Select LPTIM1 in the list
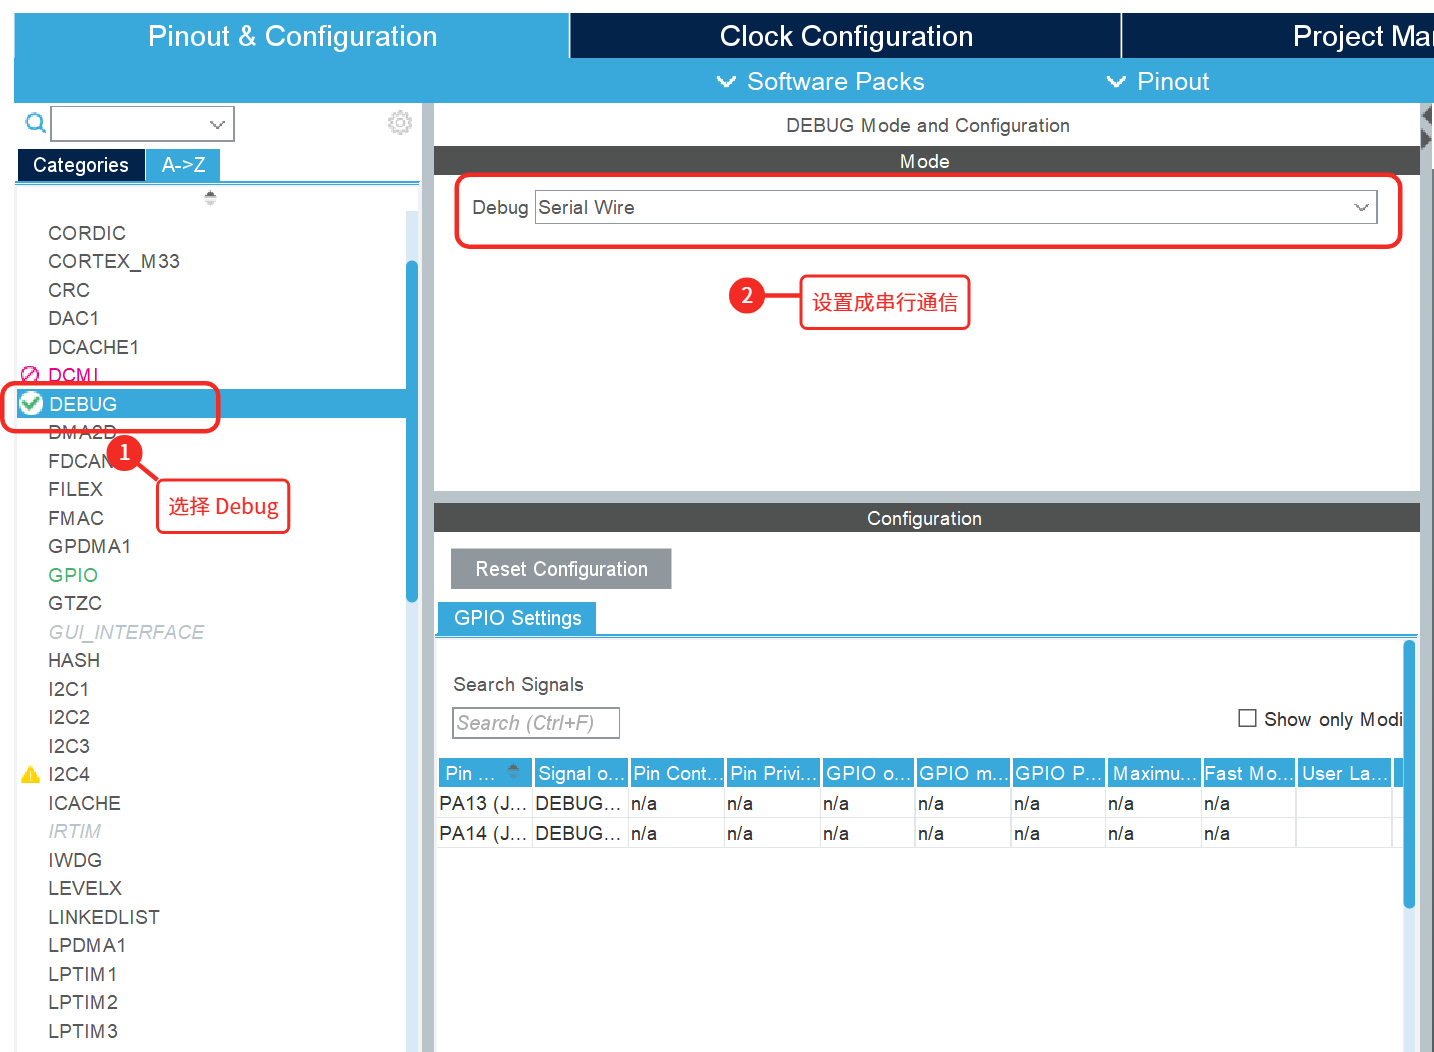Screen dimensions: 1434x1052 [x=83, y=974]
